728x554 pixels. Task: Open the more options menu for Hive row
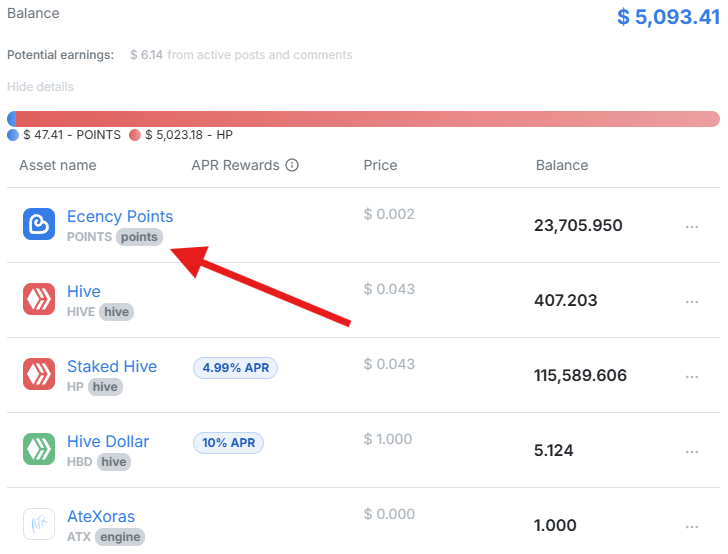pos(692,302)
